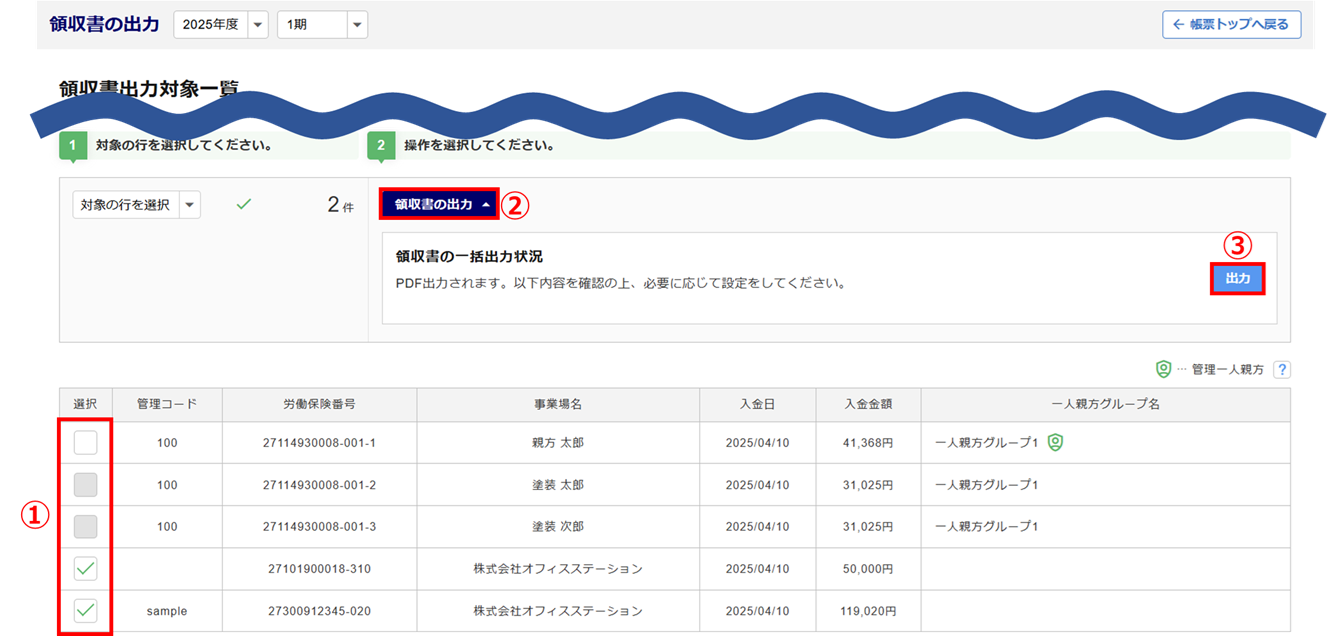Image resolution: width=1327 pixels, height=636 pixels.
Task: Uncheck the row with 入金金額 50,000円
Action: pyautogui.click(x=86, y=569)
